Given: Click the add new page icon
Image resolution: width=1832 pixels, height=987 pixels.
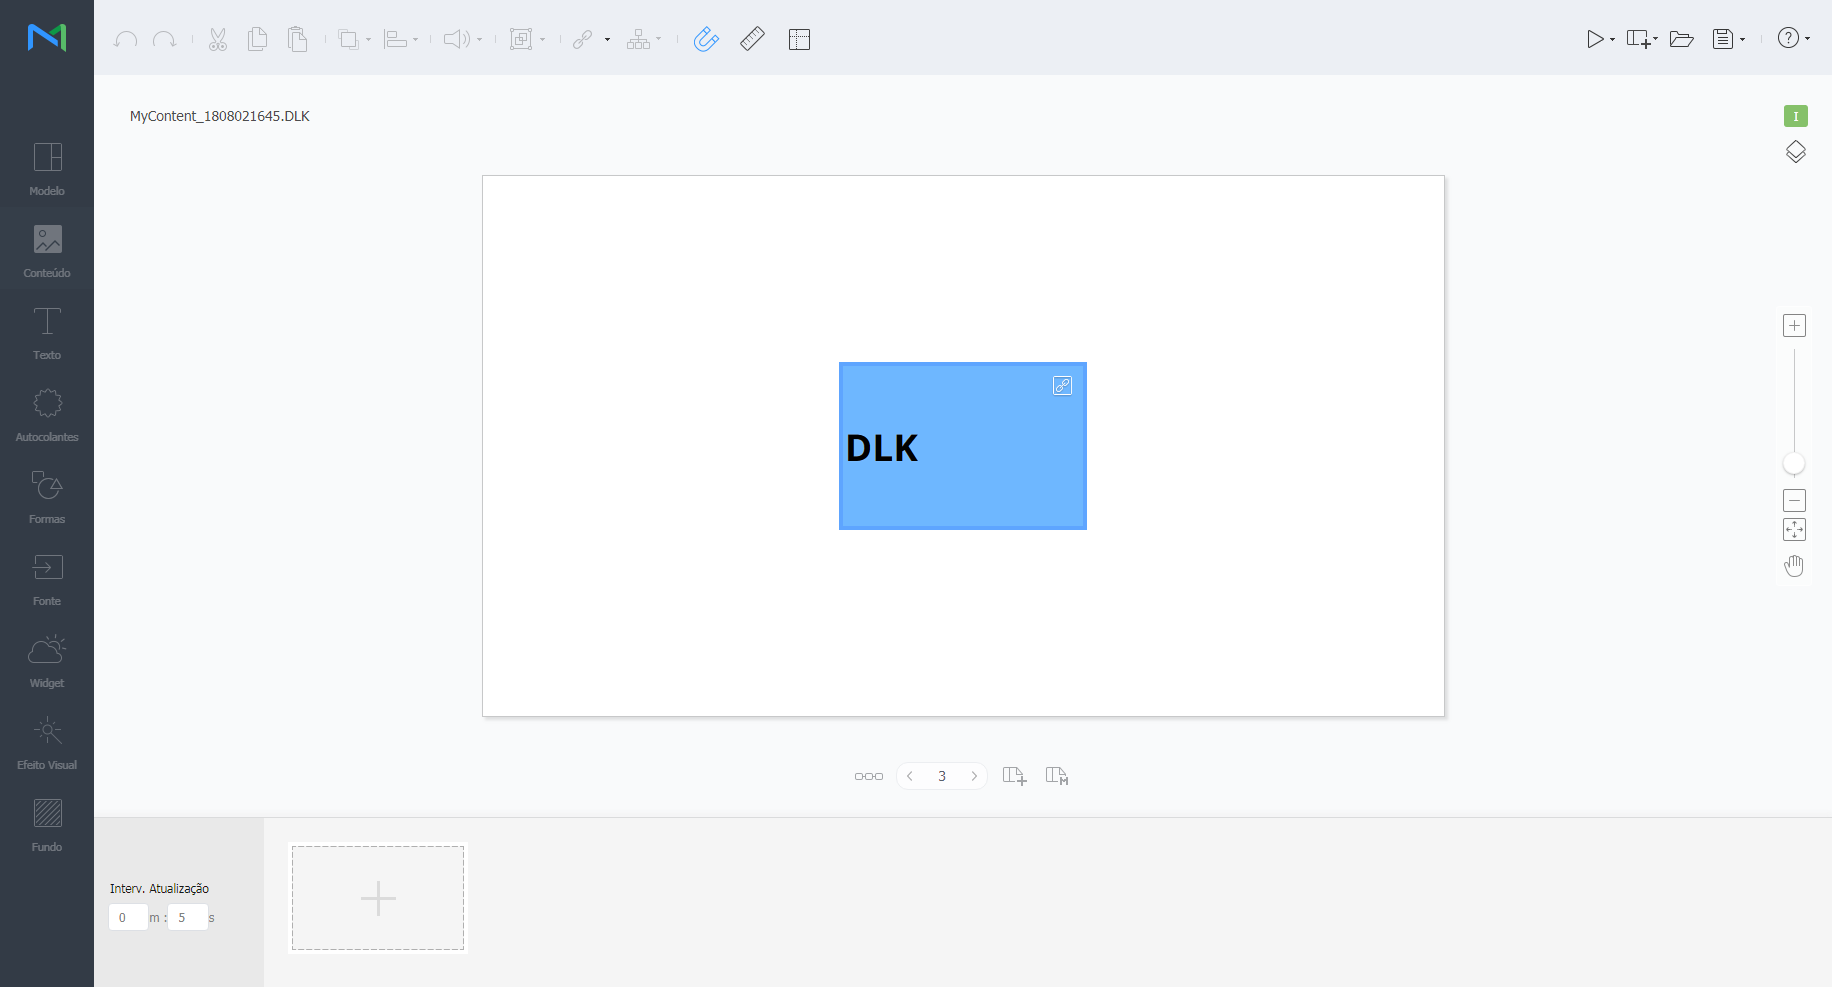Looking at the screenshot, I should point(1014,776).
